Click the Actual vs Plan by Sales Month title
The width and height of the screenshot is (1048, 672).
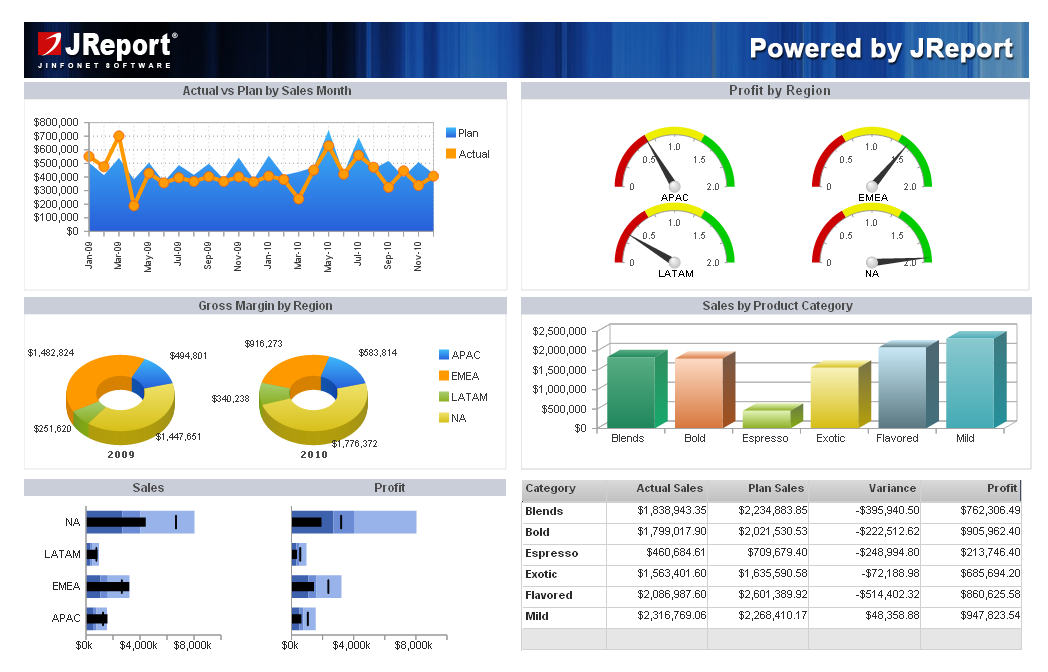pyautogui.click(x=267, y=91)
